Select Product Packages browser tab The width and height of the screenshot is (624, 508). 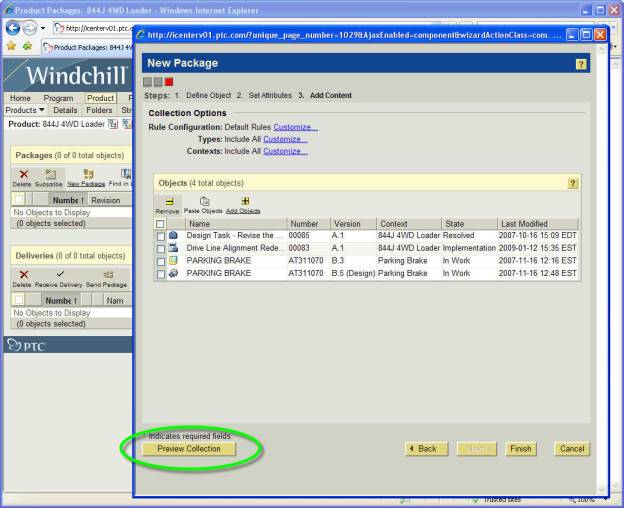87,47
